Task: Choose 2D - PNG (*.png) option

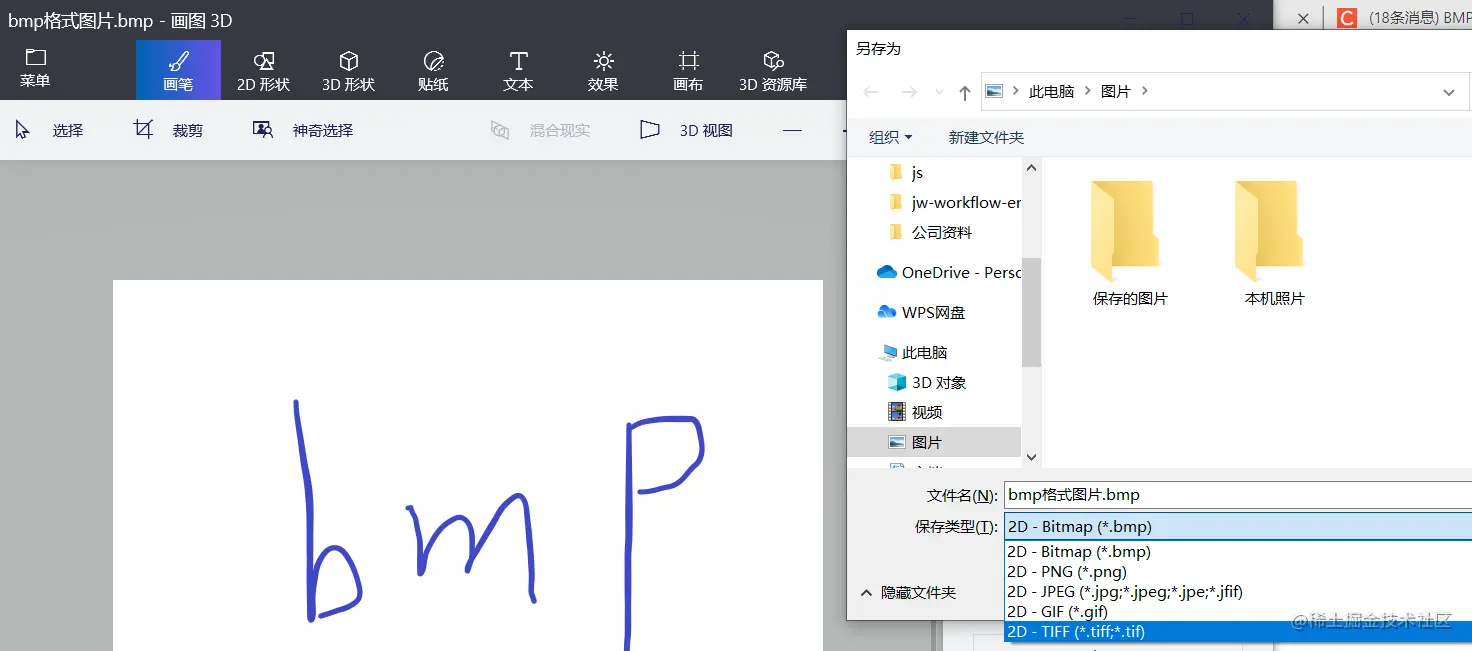Action: pyautogui.click(x=1238, y=571)
